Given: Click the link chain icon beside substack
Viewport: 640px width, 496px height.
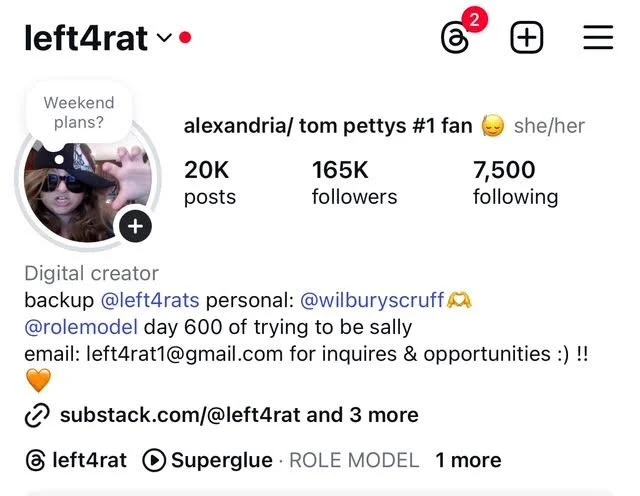Looking at the screenshot, I should (37, 416).
